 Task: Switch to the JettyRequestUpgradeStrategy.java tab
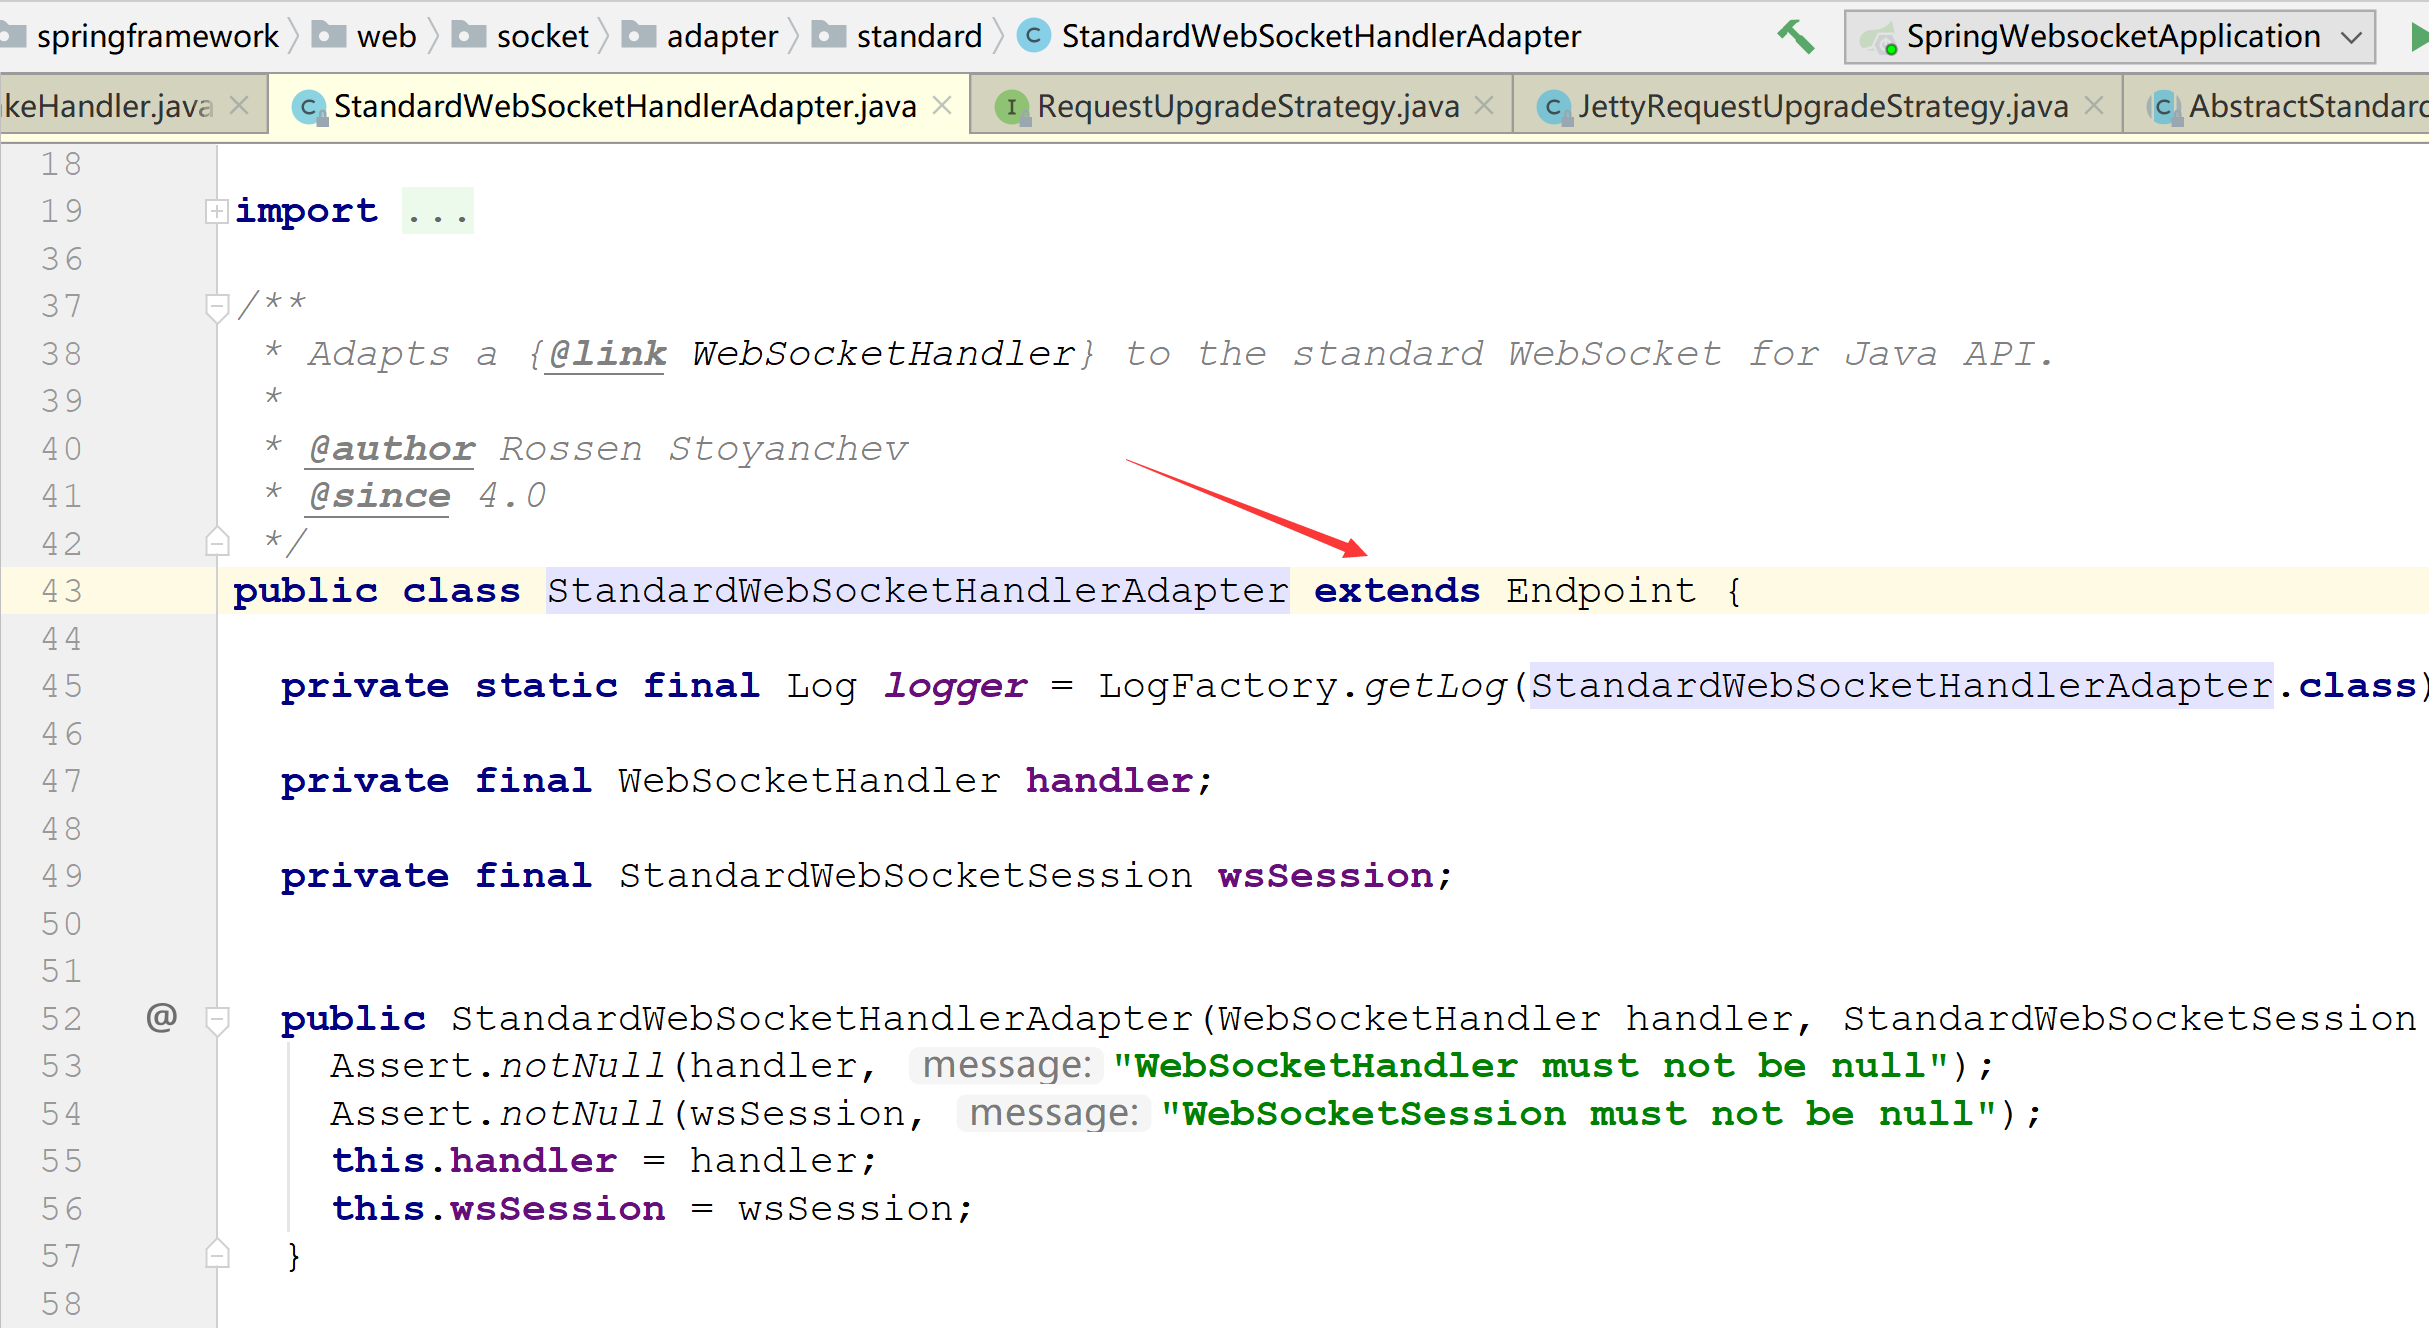tap(1822, 107)
